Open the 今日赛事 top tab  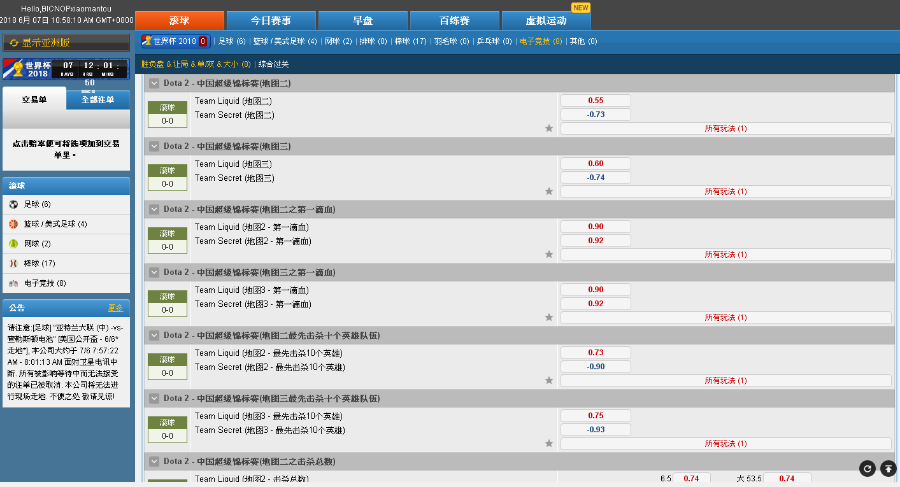pos(271,21)
